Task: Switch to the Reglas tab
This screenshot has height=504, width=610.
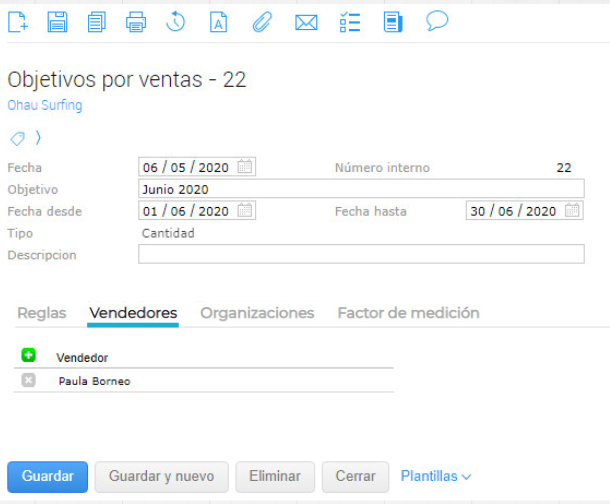Action: tap(42, 313)
